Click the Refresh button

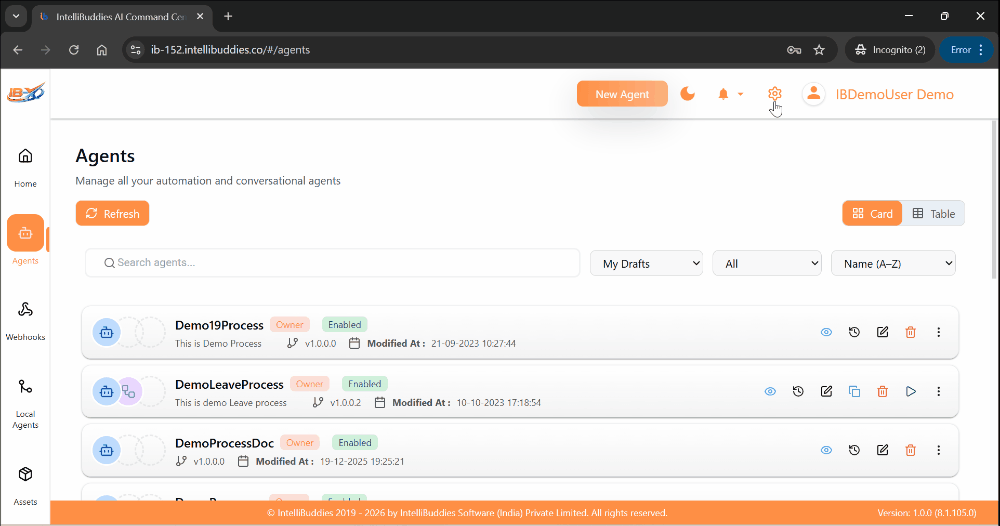pos(112,213)
